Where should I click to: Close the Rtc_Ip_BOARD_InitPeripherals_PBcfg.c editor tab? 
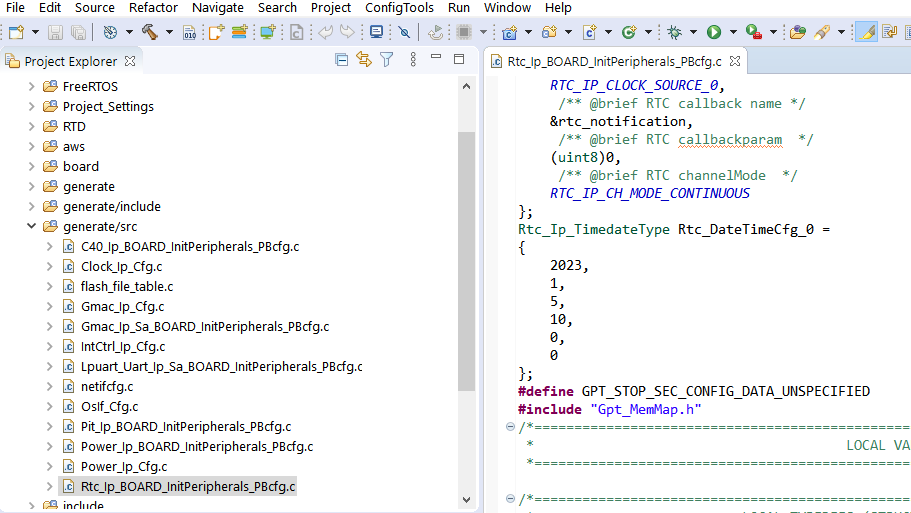click(x=735, y=62)
